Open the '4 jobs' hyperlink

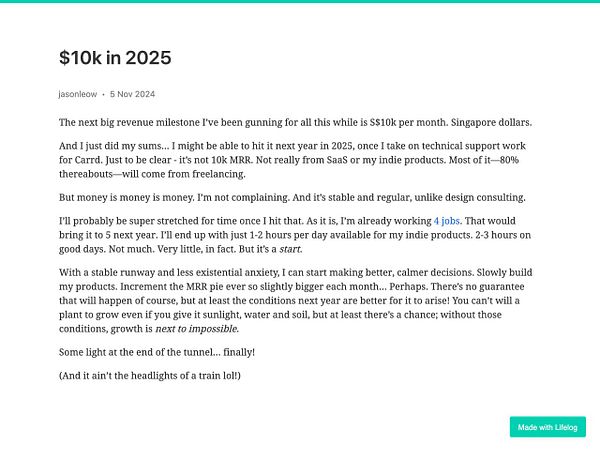pyautogui.click(x=447, y=221)
